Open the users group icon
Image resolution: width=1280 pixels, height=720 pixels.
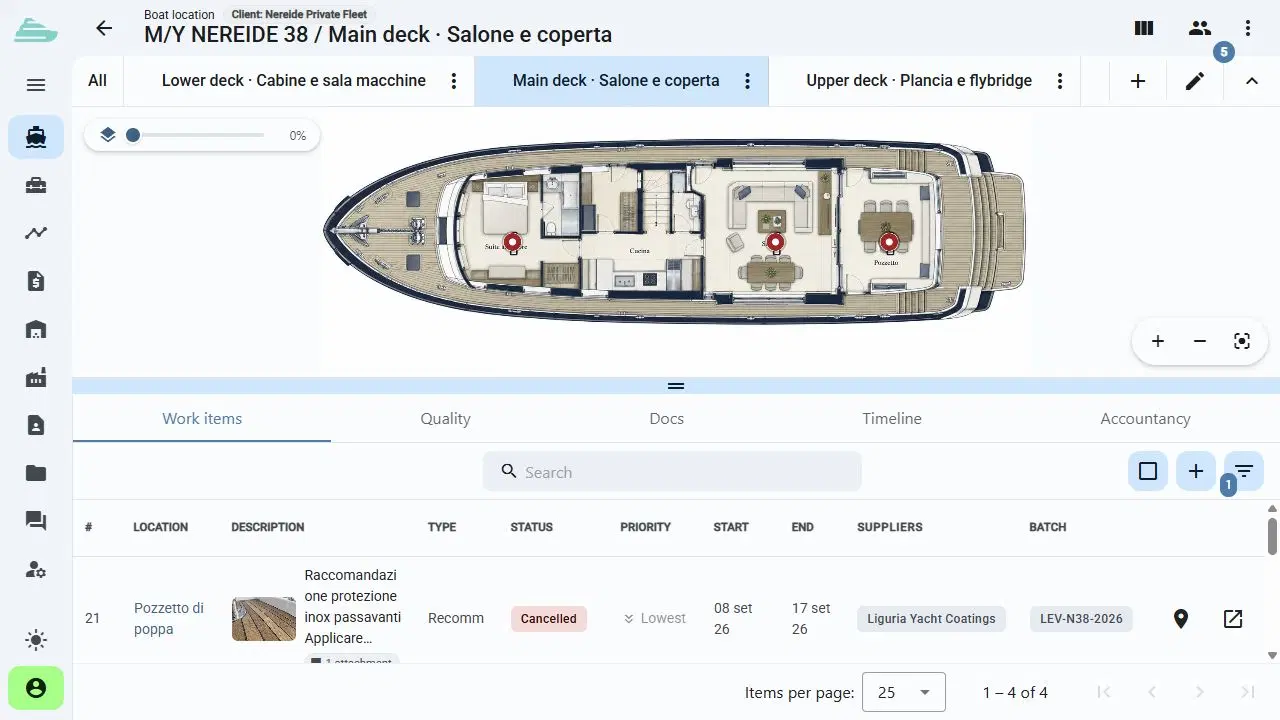(x=1200, y=28)
